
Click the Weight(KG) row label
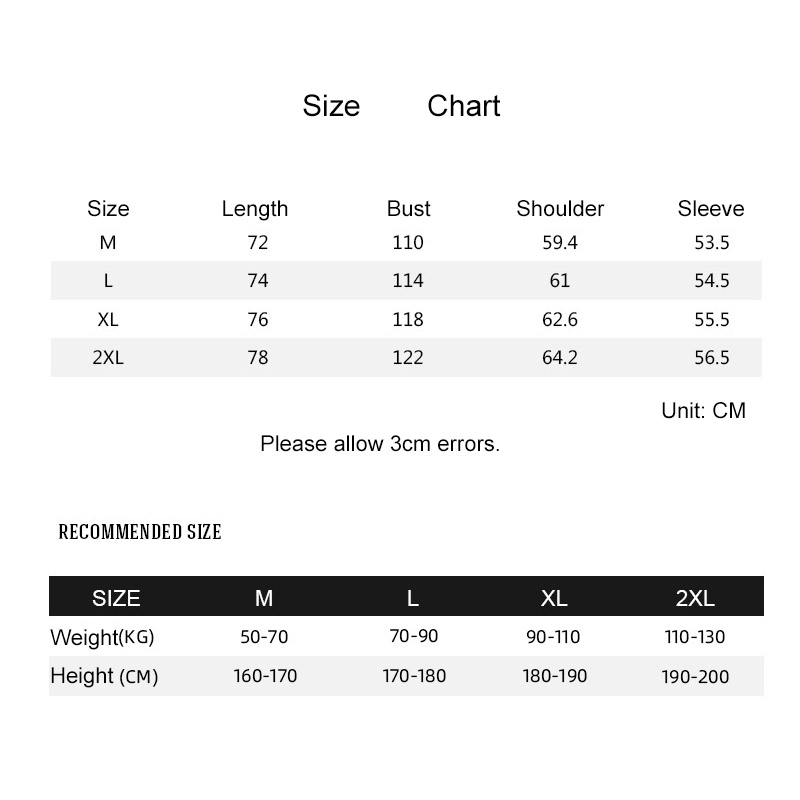(102, 637)
